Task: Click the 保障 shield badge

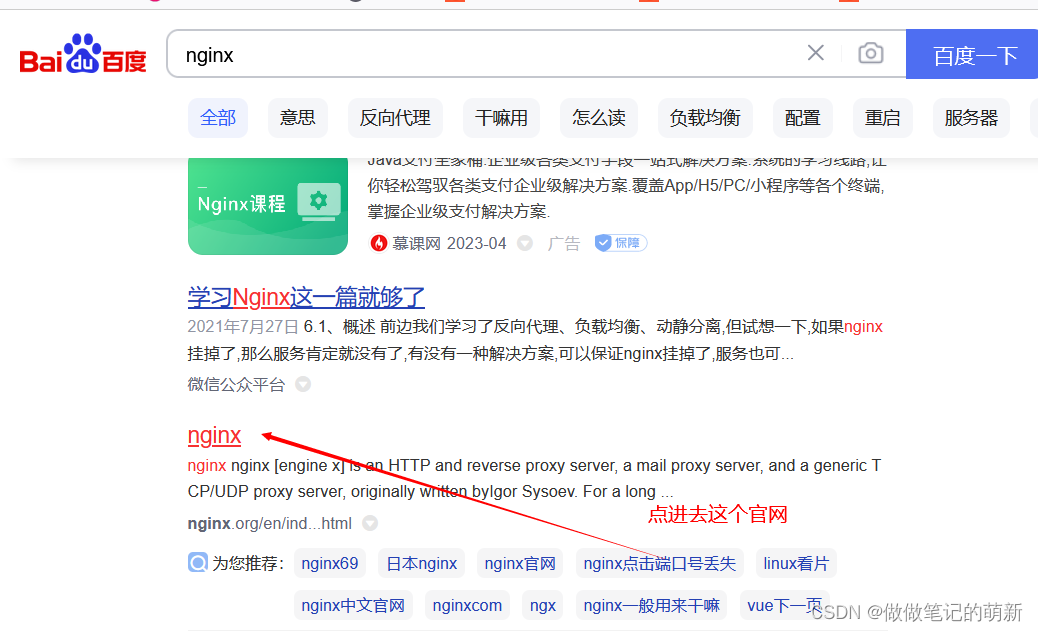Action: coord(620,243)
